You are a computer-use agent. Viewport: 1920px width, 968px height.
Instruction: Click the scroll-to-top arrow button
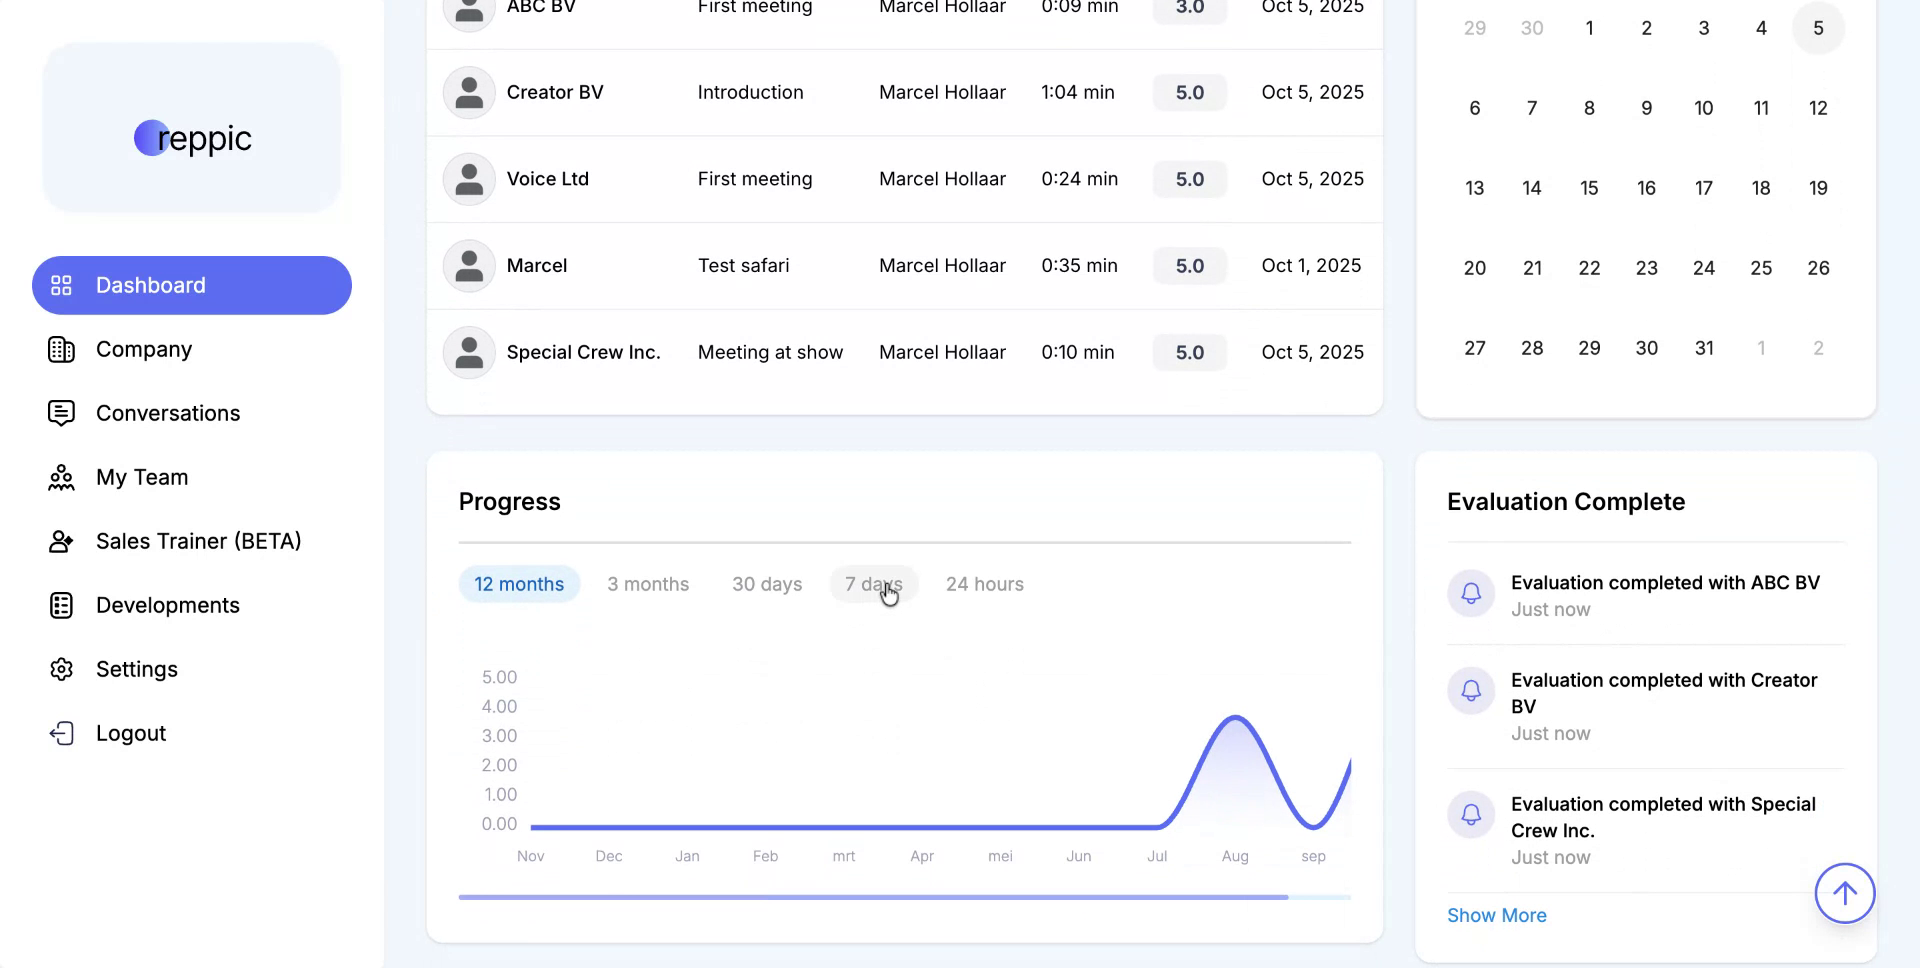coord(1845,893)
